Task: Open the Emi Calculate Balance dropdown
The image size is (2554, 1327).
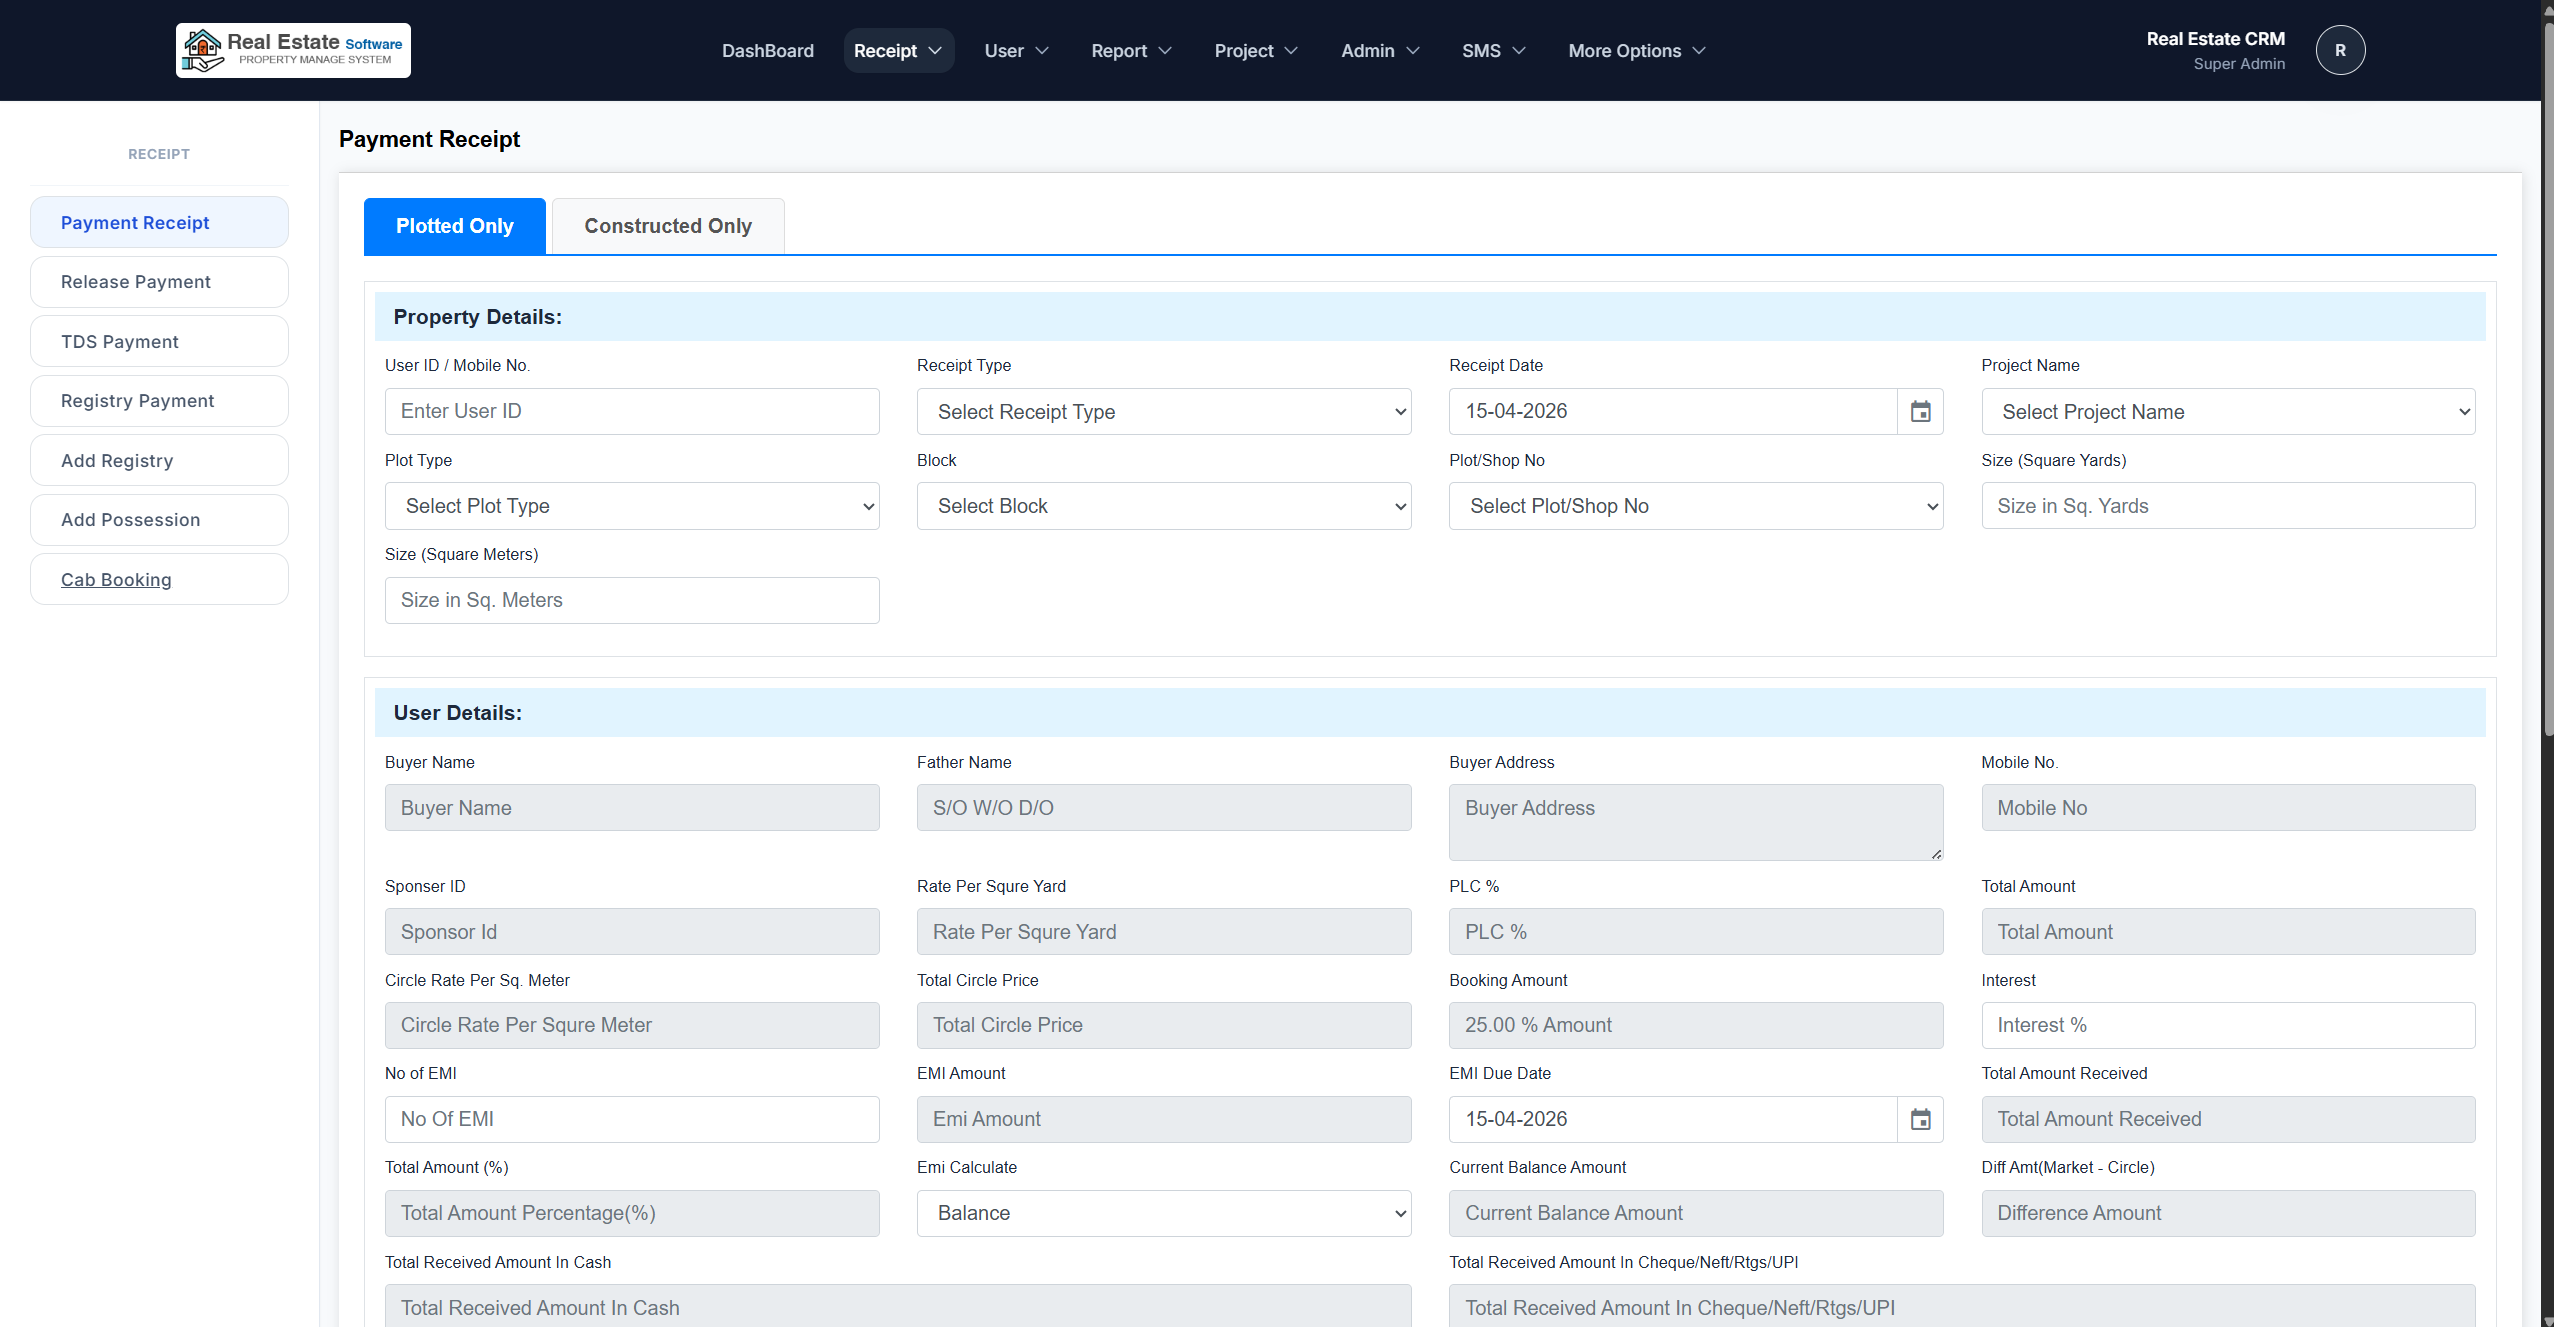Action: click(1163, 1213)
